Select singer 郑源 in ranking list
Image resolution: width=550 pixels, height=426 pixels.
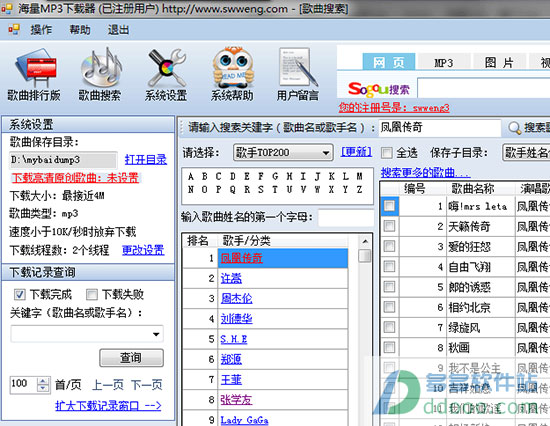pos(231,359)
